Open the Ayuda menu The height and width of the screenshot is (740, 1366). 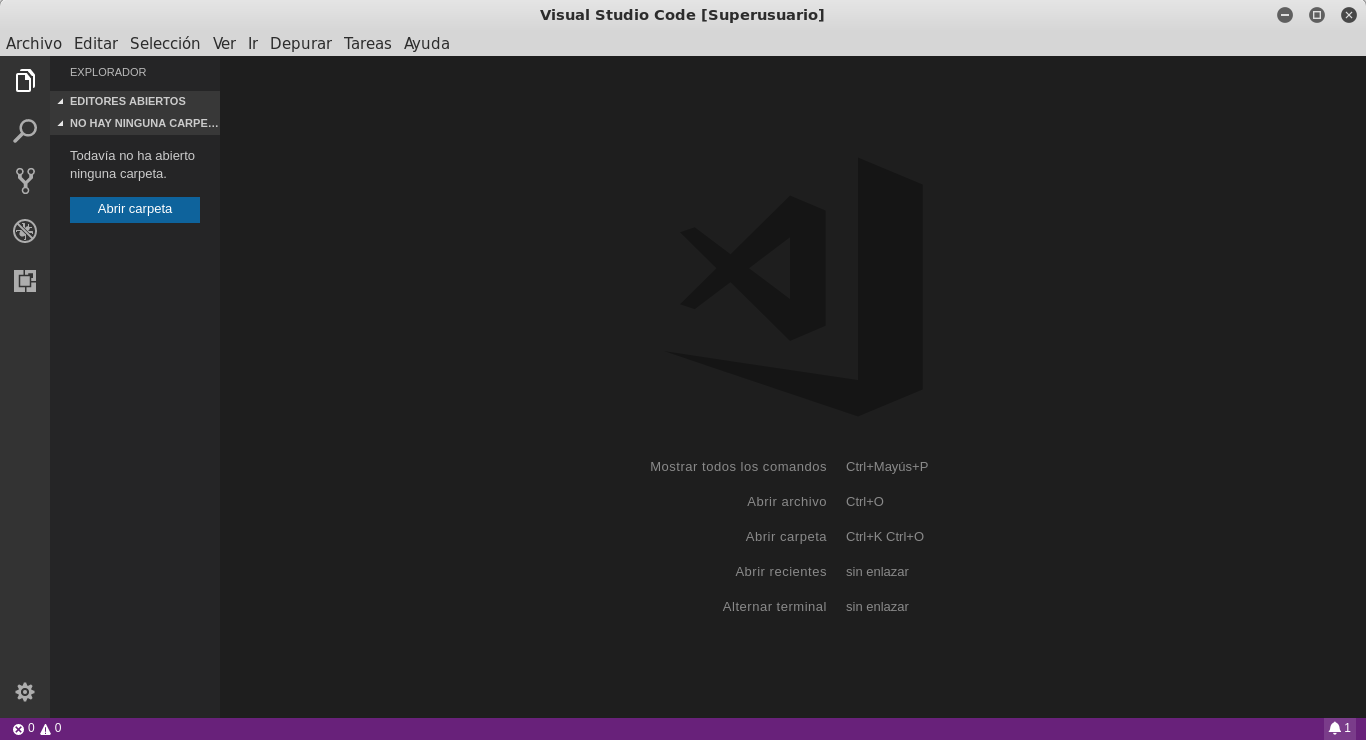(427, 44)
